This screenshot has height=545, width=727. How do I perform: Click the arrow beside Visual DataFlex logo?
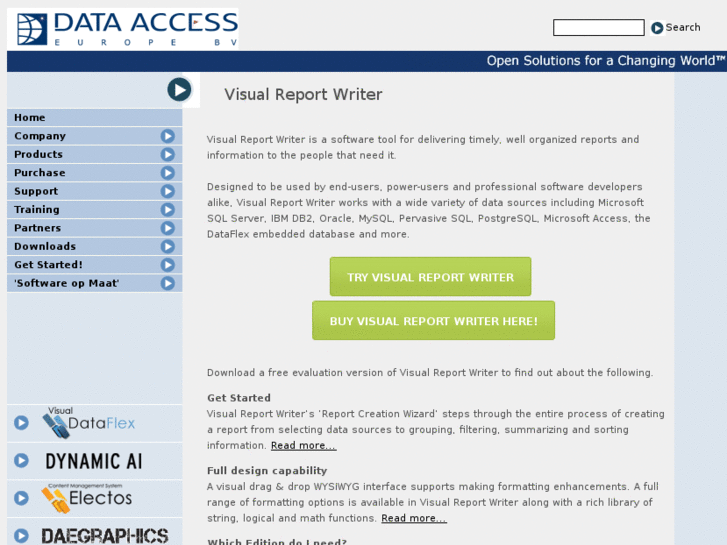click(x=21, y=423)
